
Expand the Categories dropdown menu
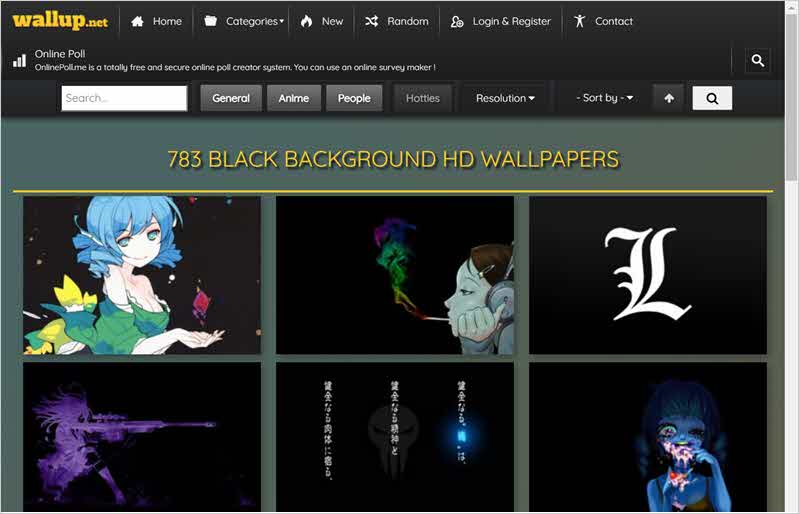pyautogui.click(x=255, y=21)
